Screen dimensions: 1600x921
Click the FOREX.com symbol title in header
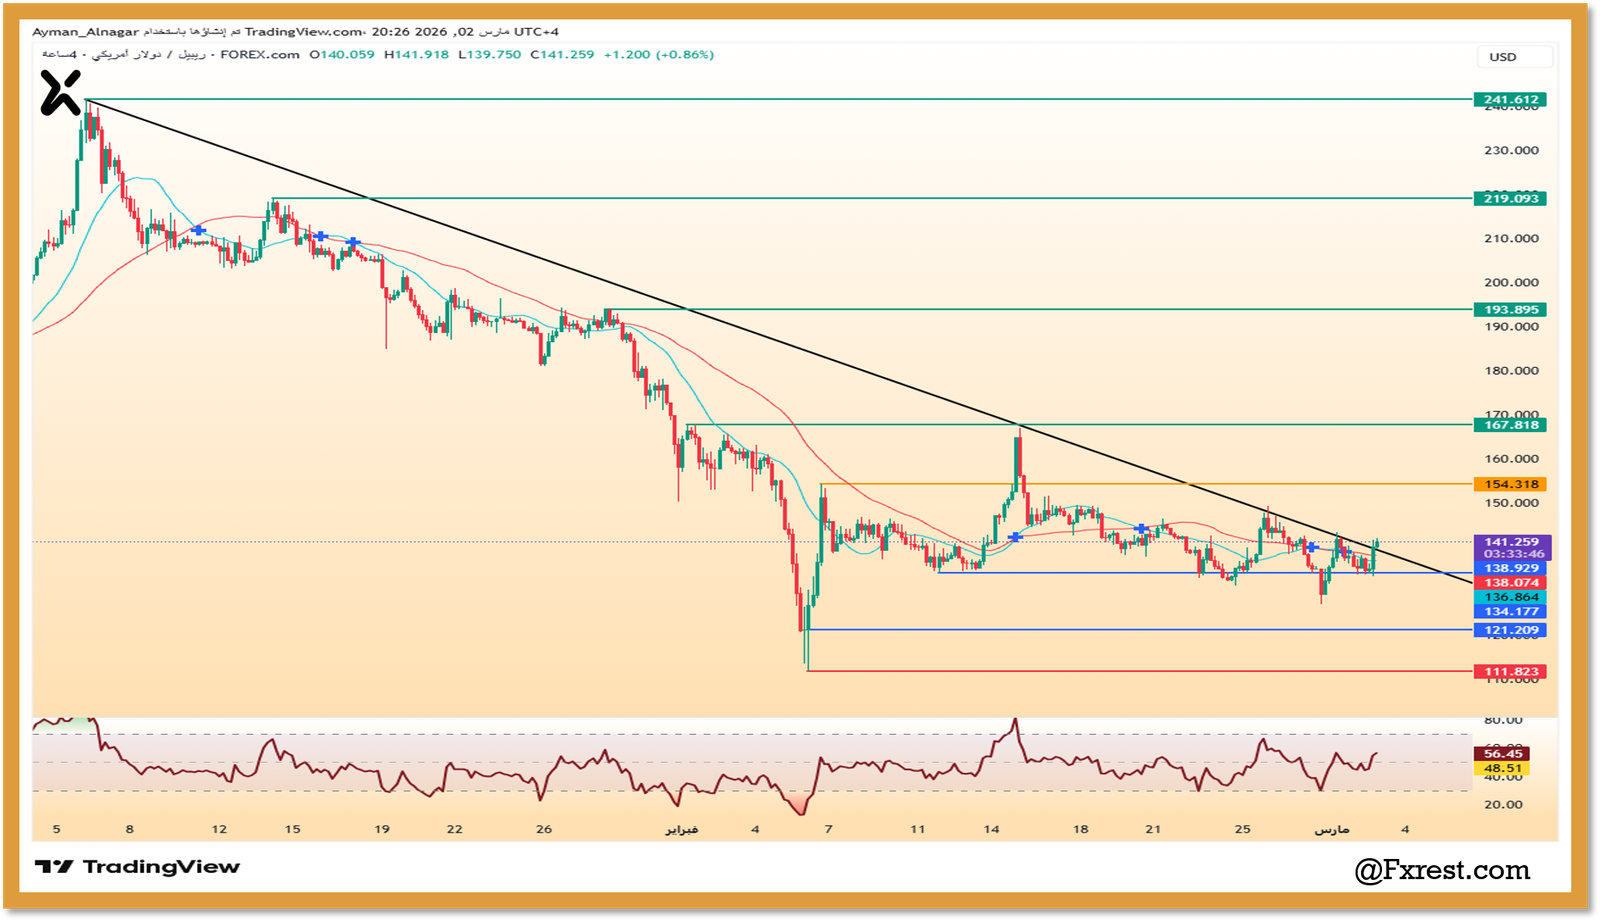coord(259,55)
